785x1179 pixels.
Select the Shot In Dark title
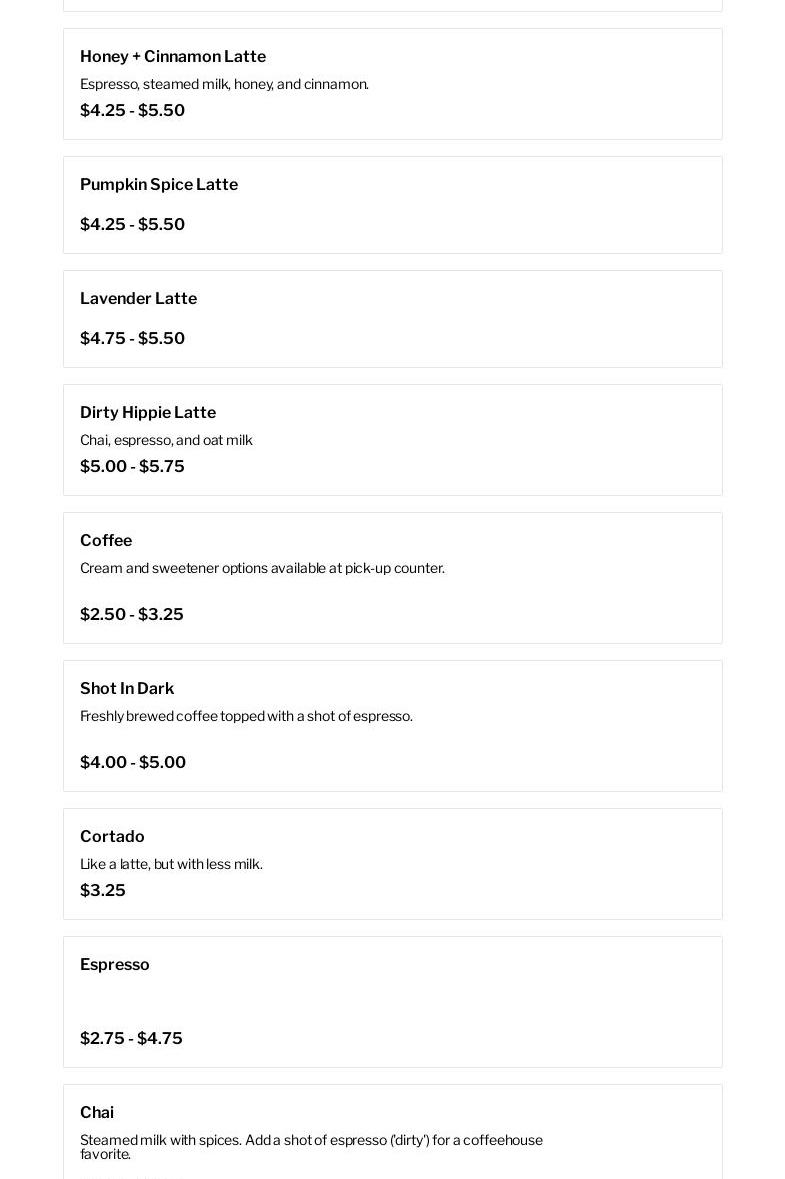(127, 689)
